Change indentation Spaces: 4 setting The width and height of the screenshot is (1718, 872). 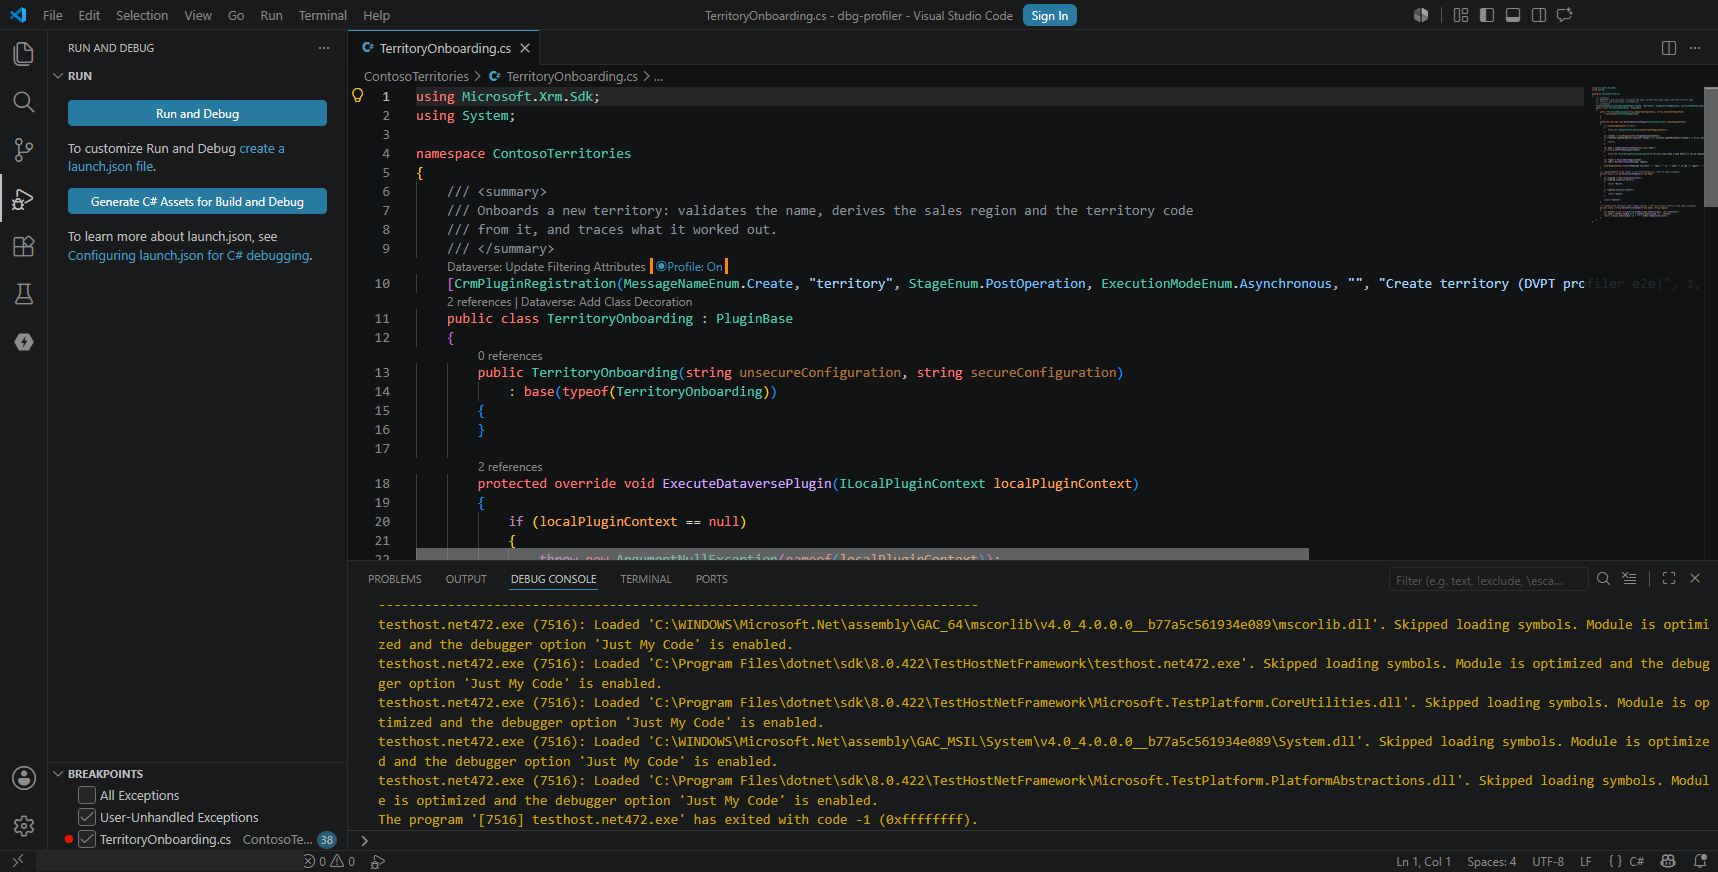click(x=1491, y=861)
